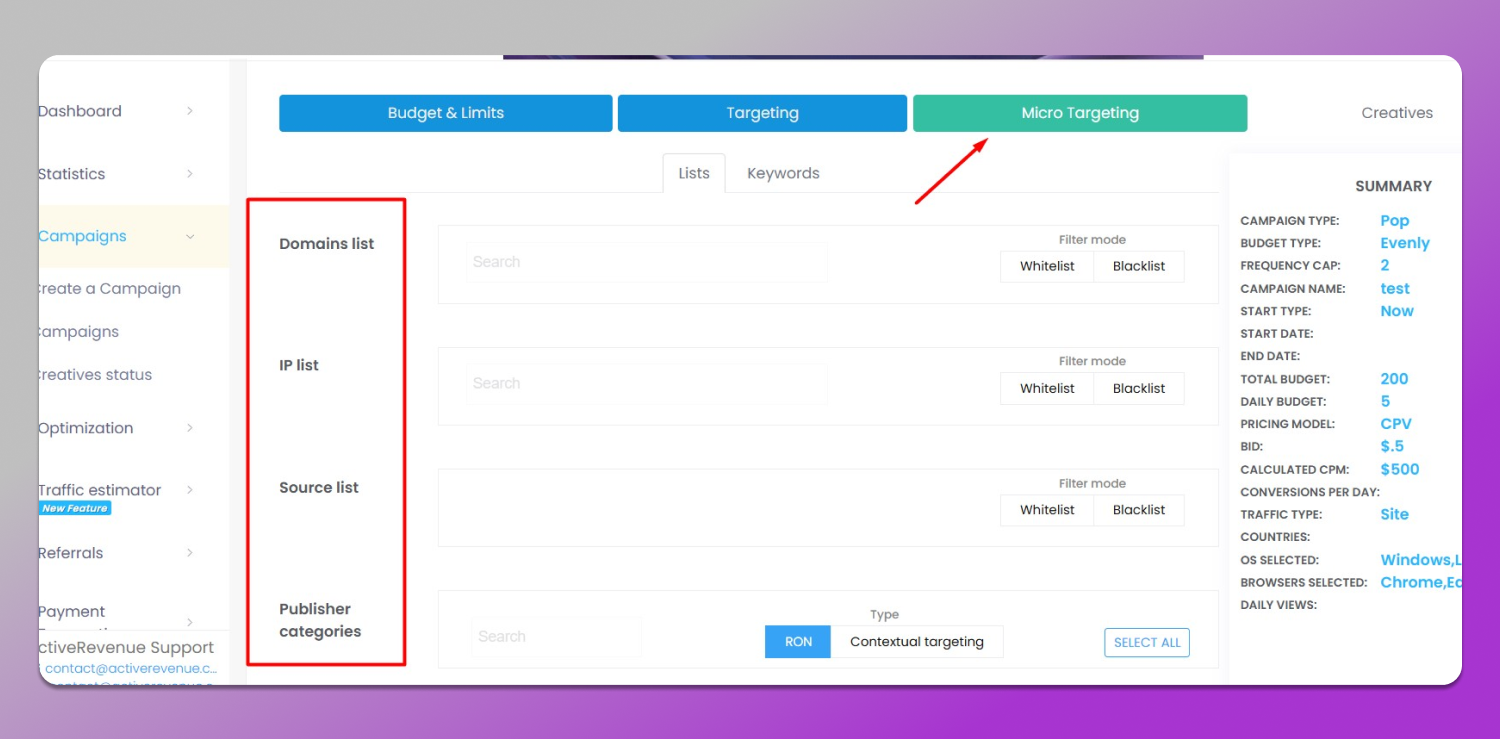This screenshot has width=1500, height=739.
Task: Open the Budget & Limits step
Action: coord(445,113)
